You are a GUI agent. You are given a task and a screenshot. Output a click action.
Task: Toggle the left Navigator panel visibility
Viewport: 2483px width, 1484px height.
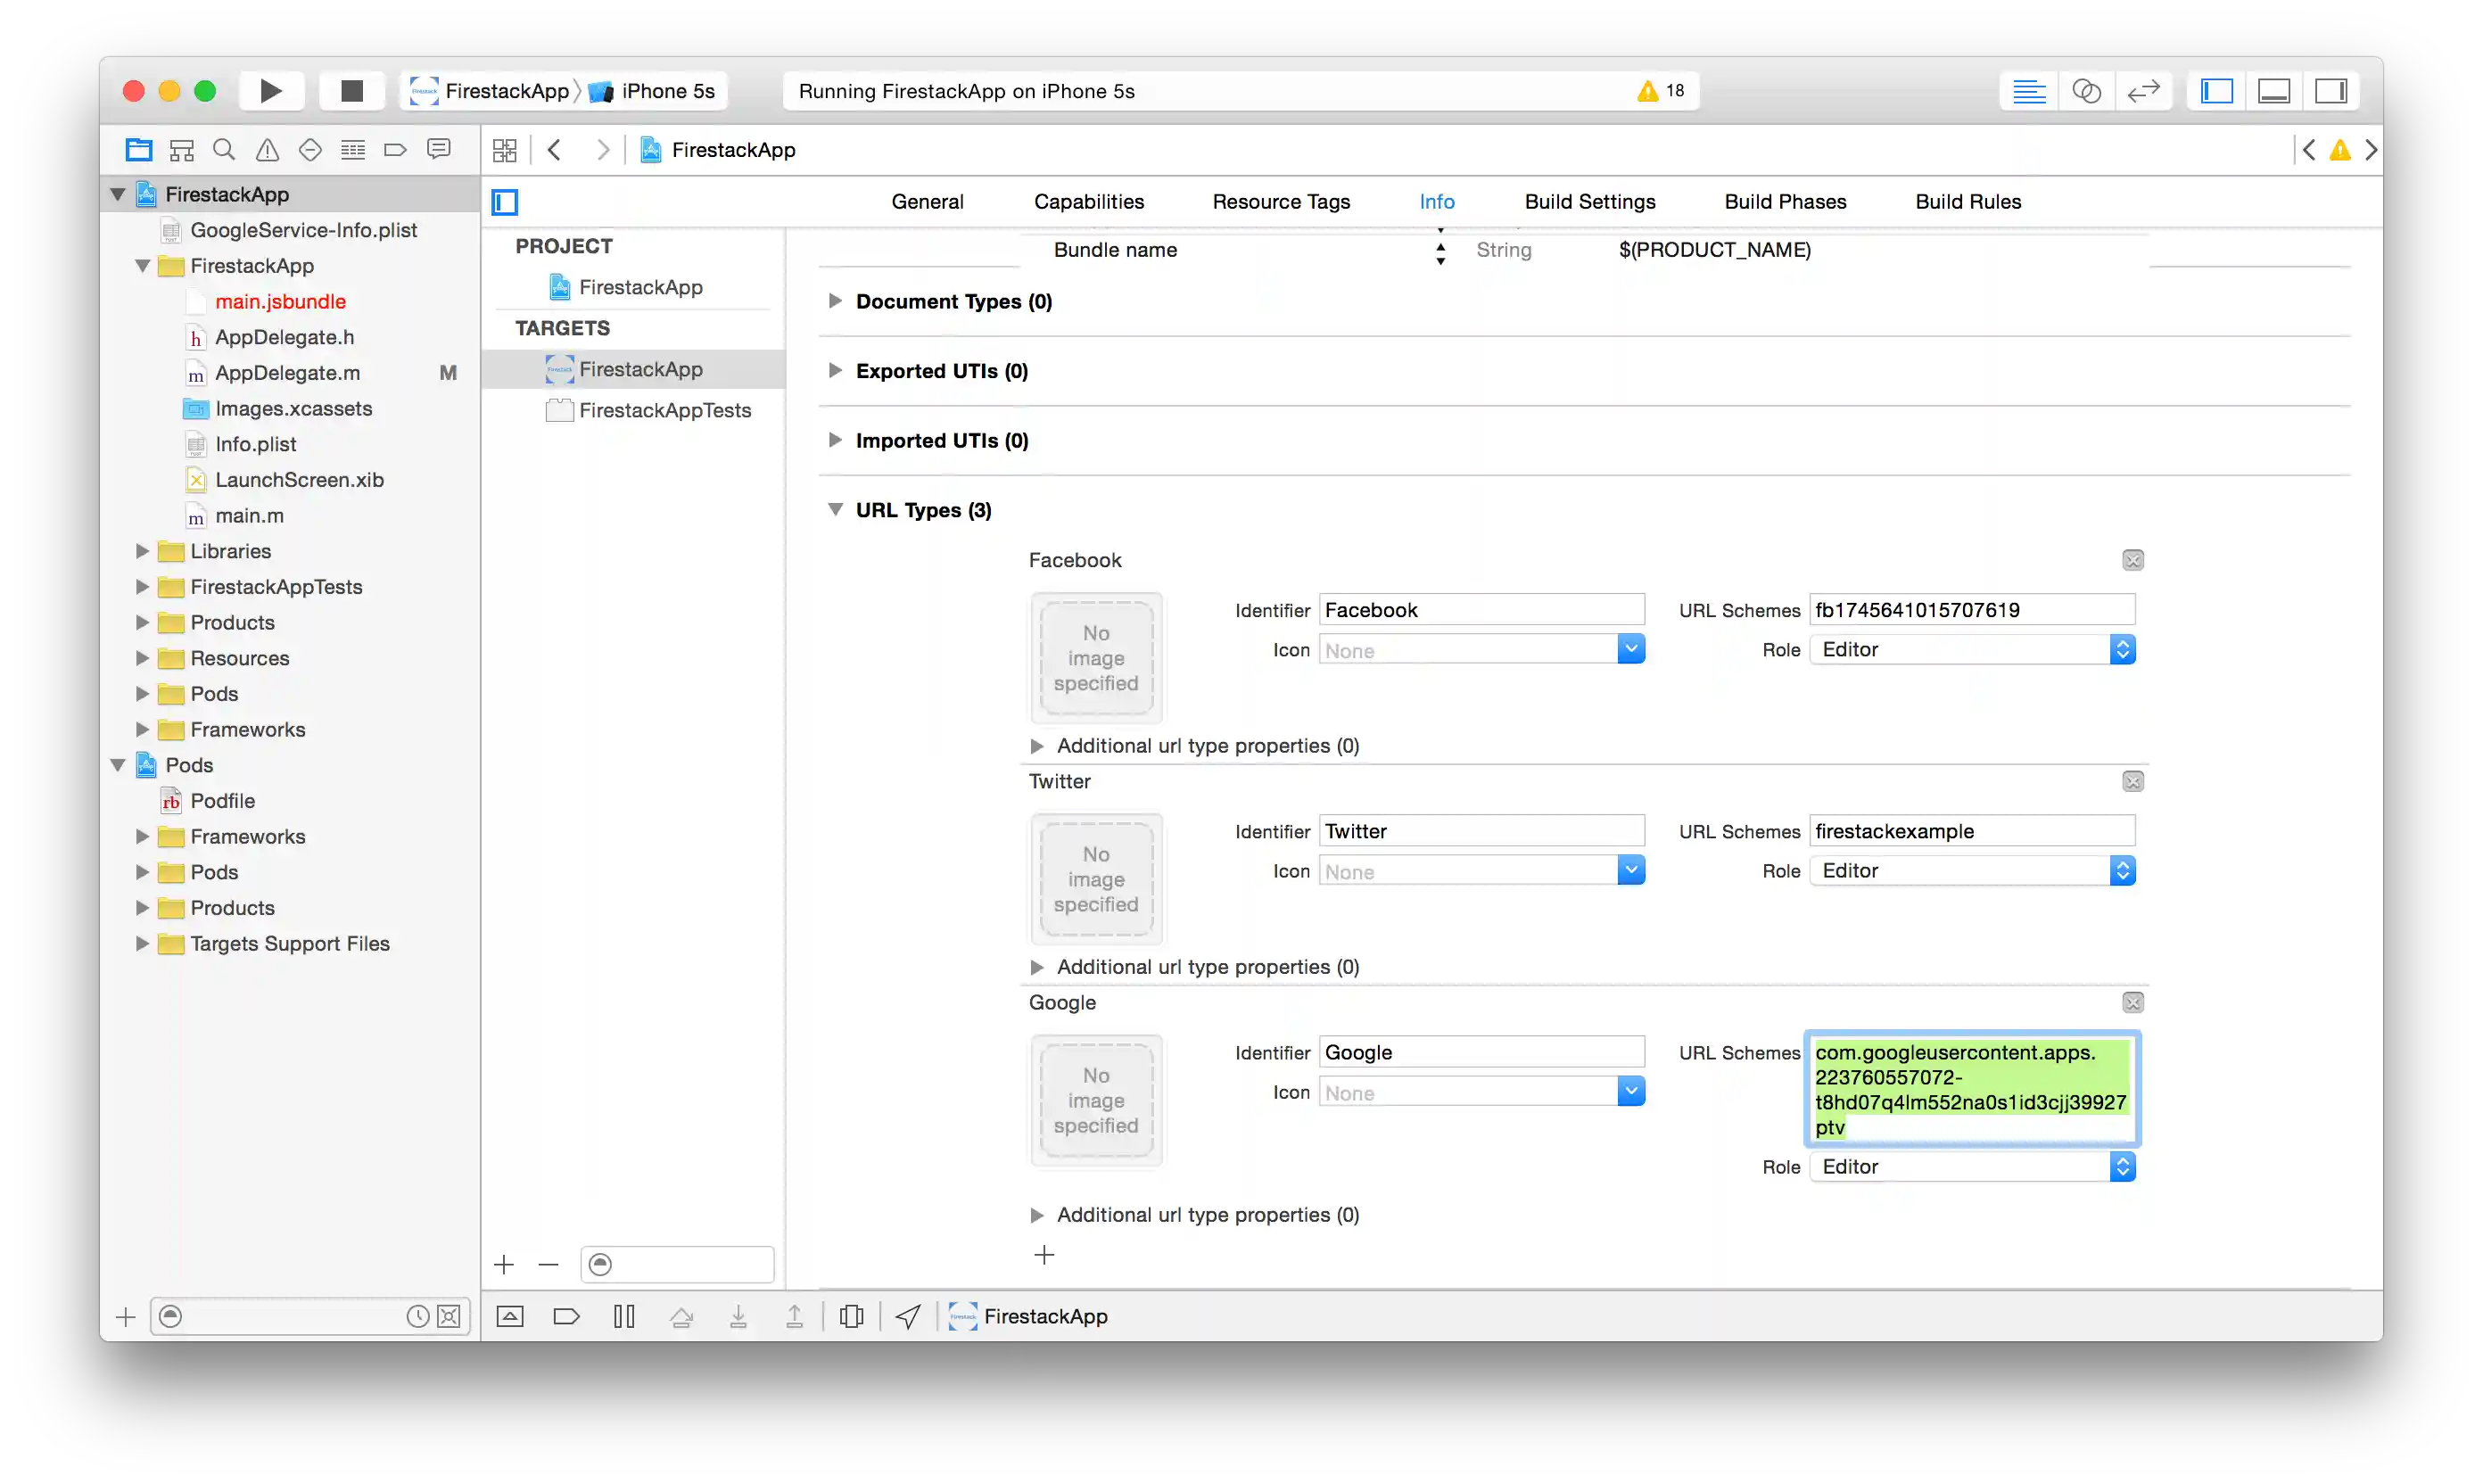click(x=2216, y=91)
